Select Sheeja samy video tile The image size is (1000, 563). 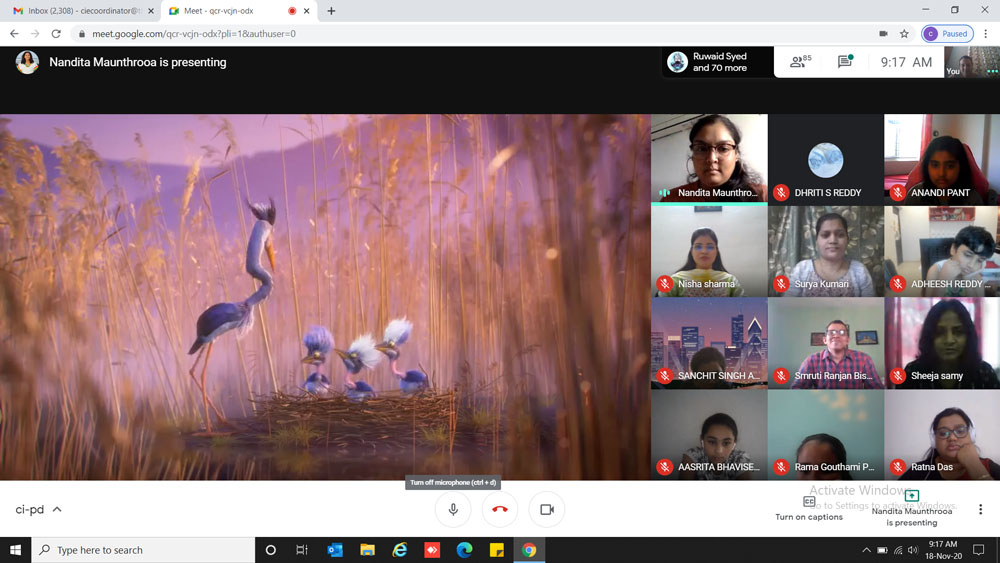coord(942,343)
